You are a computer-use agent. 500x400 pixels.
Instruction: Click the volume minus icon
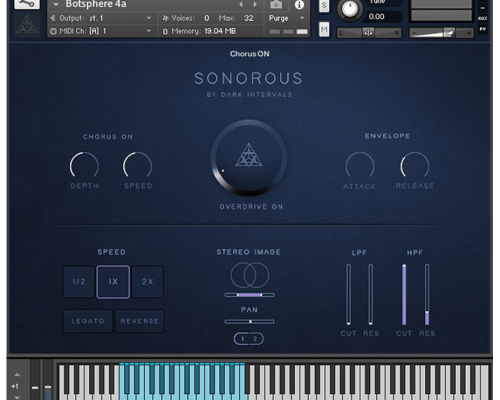[414, 33]
